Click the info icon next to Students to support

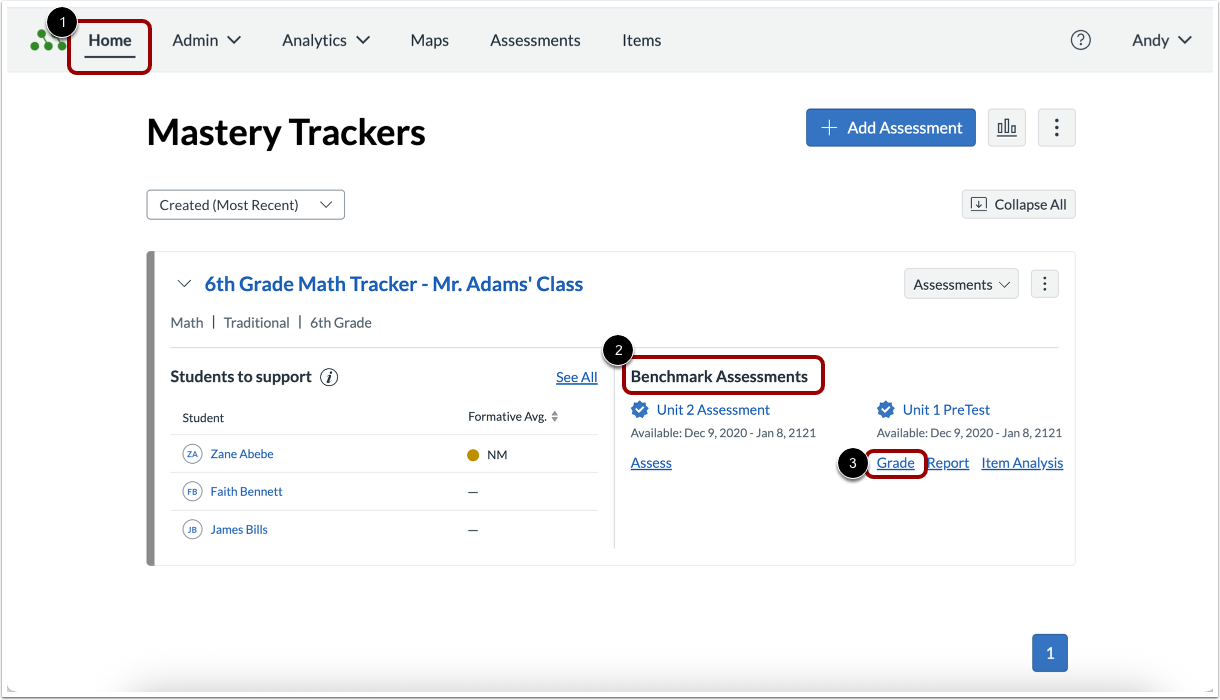coord(329,377)
